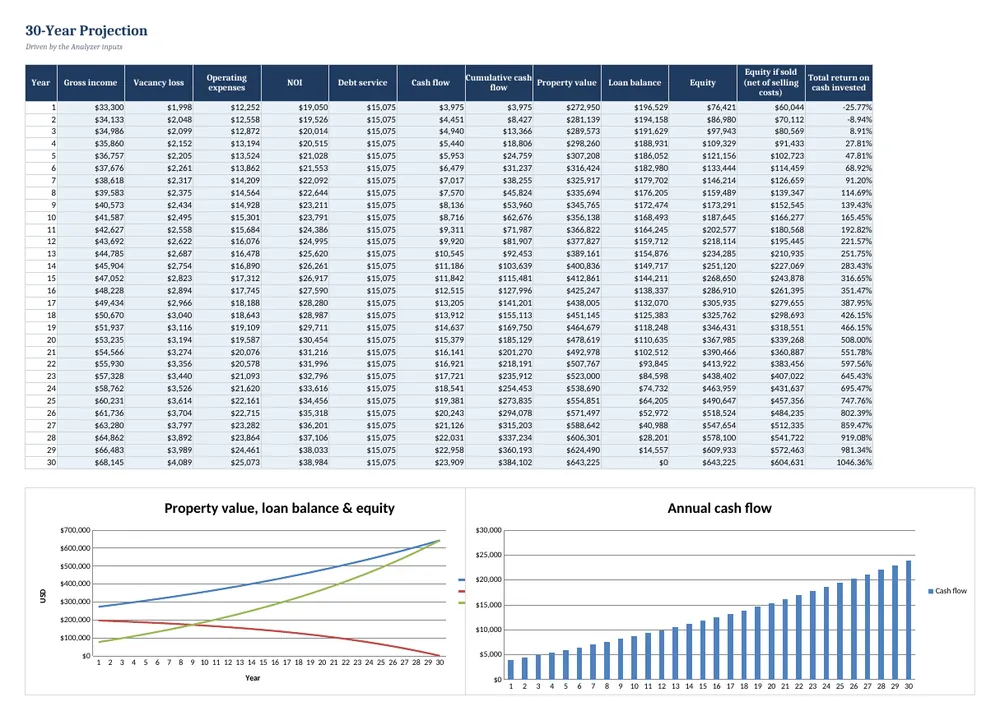Click the $41,587 gross income cell
Viewport: 1000px width, 720px height.
coord(91,217)
